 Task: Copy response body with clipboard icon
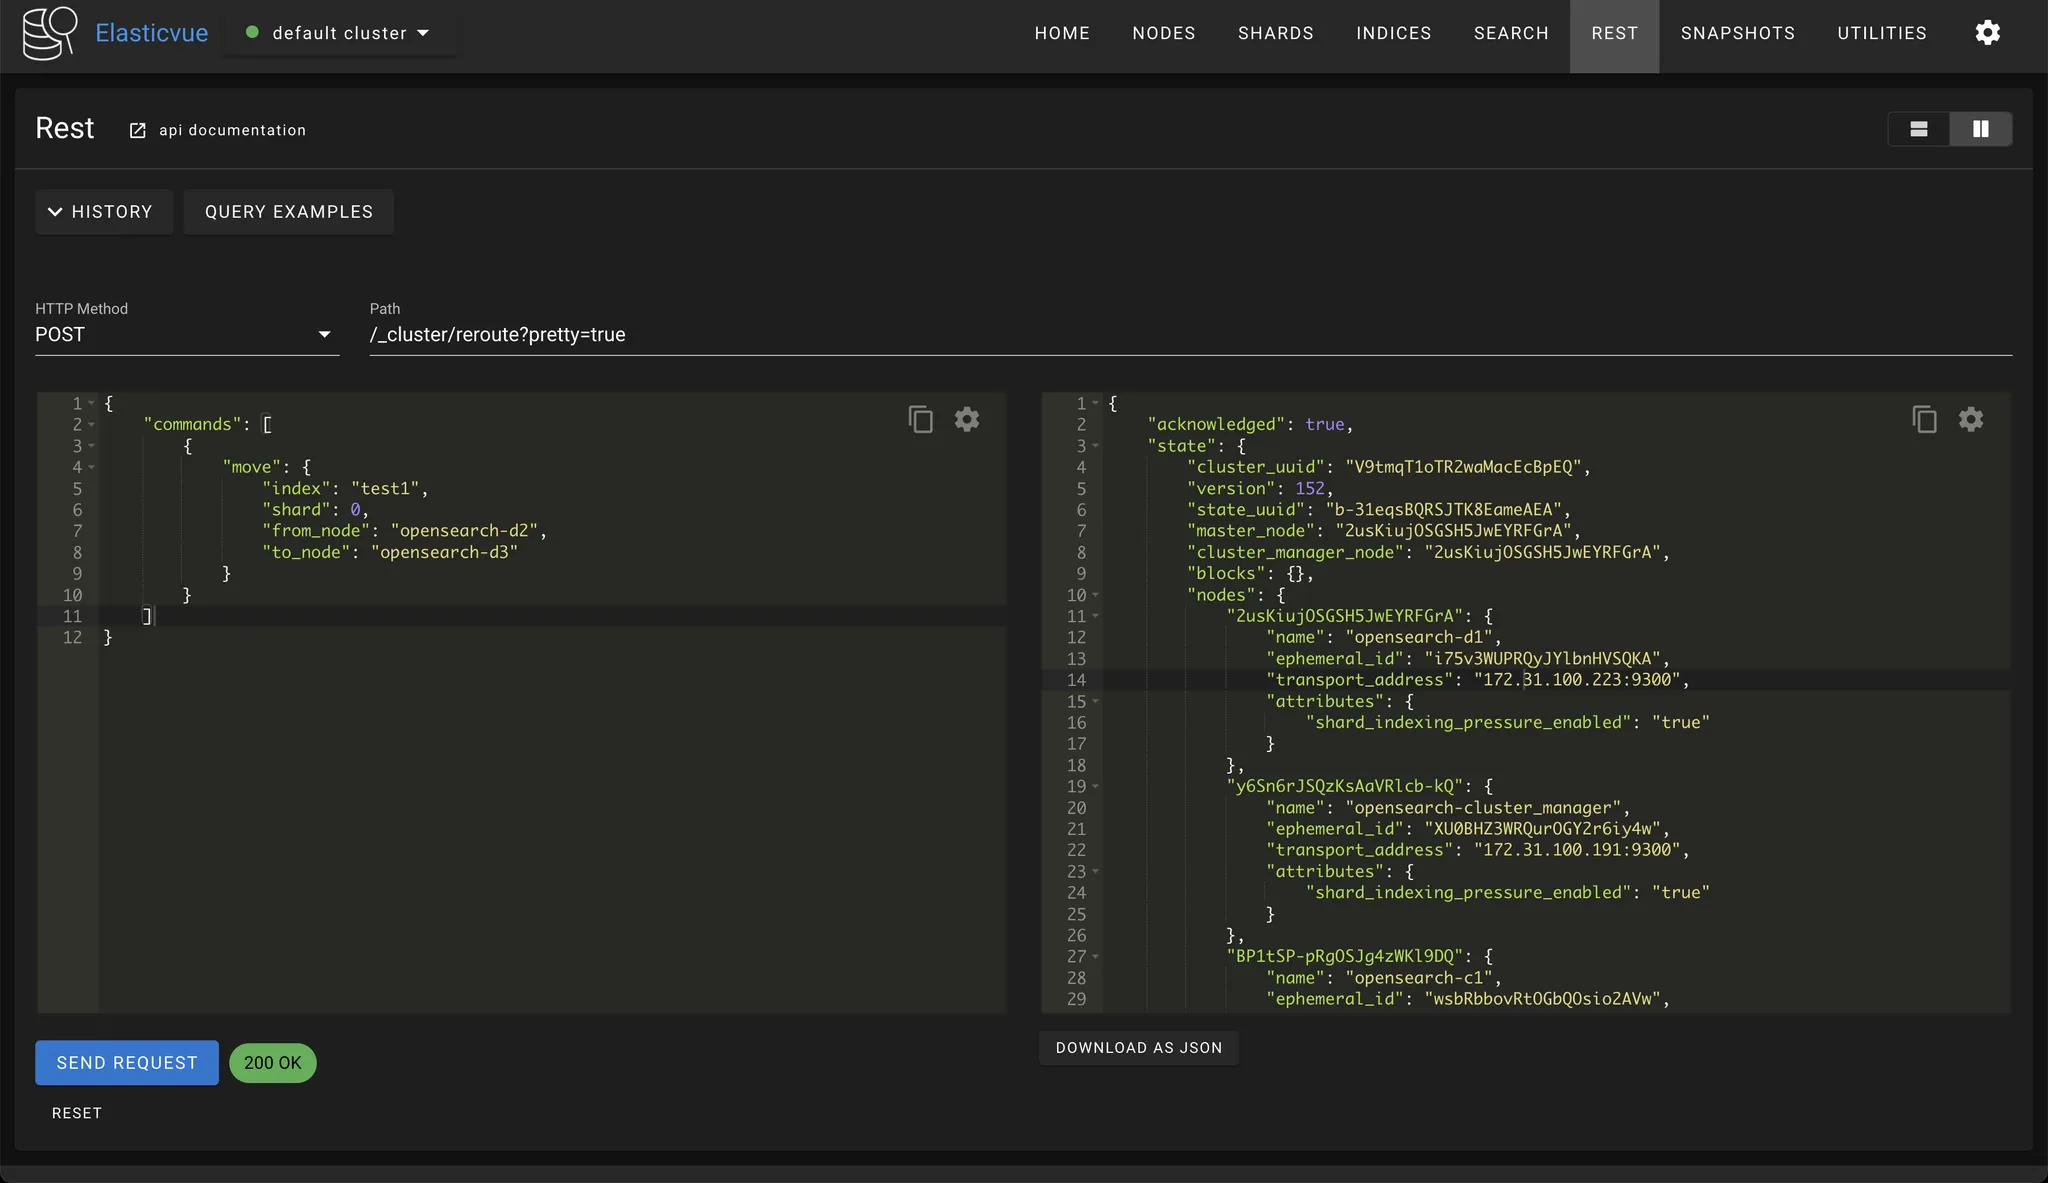(1924, 419)
